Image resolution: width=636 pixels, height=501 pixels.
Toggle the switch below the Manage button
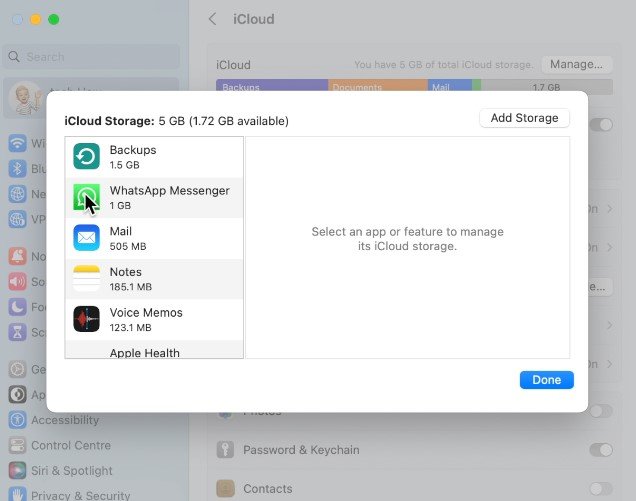601,125
